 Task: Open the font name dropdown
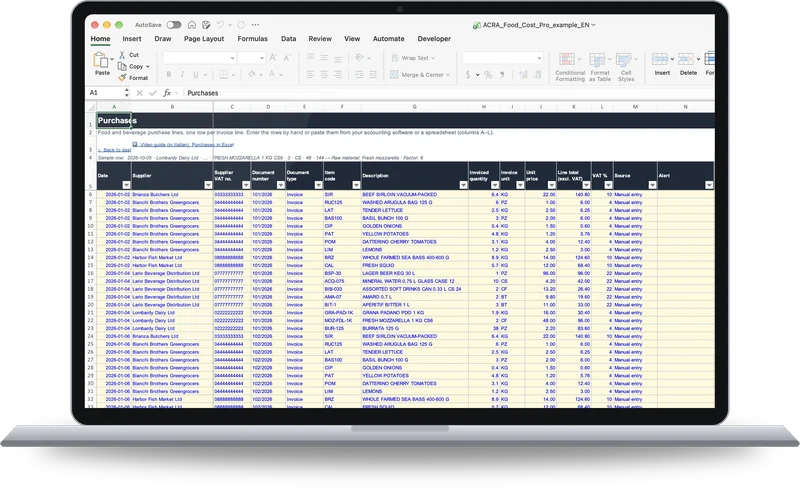[x=232, y=58]
